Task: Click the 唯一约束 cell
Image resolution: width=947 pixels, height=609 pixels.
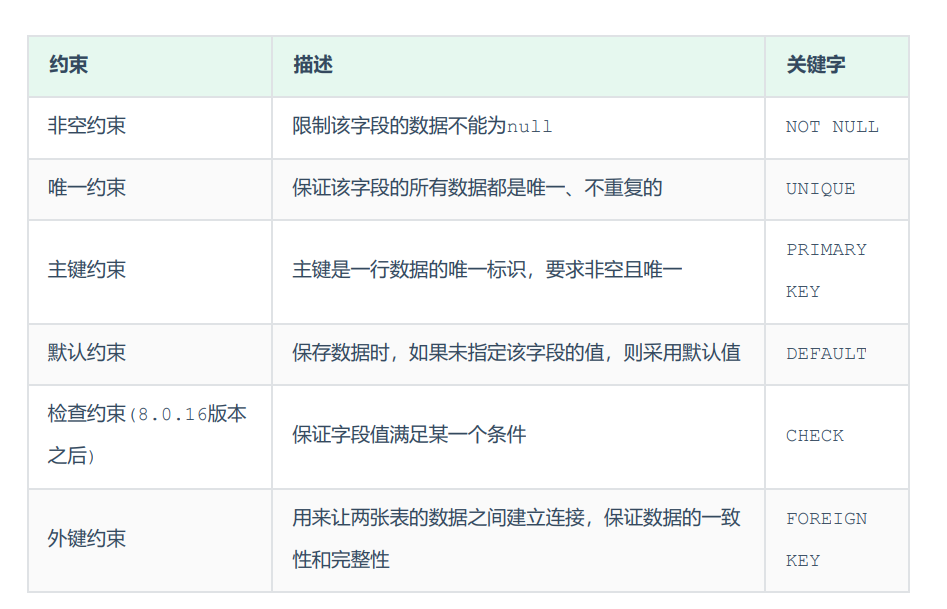Action: [87, 188]
